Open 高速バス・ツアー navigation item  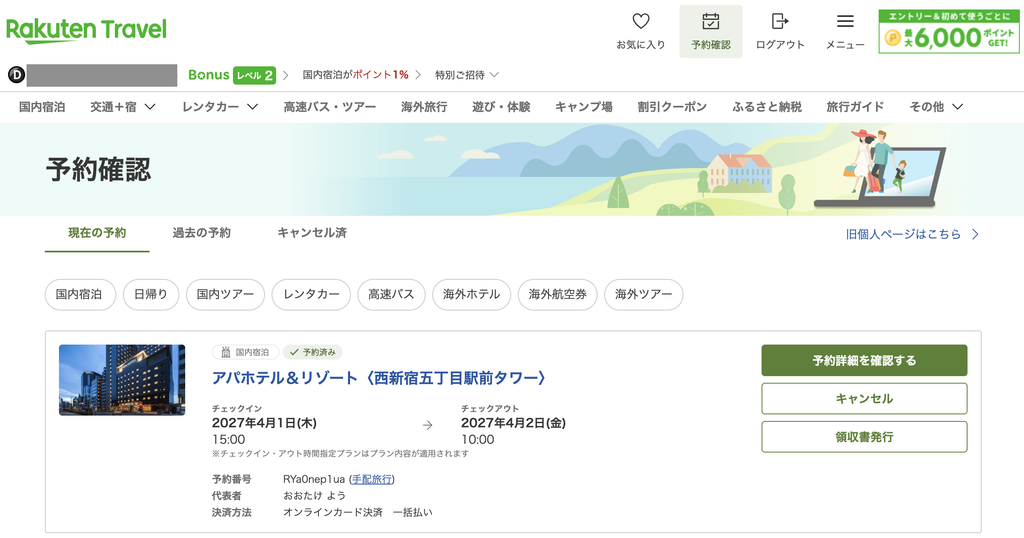coord(330,106)
